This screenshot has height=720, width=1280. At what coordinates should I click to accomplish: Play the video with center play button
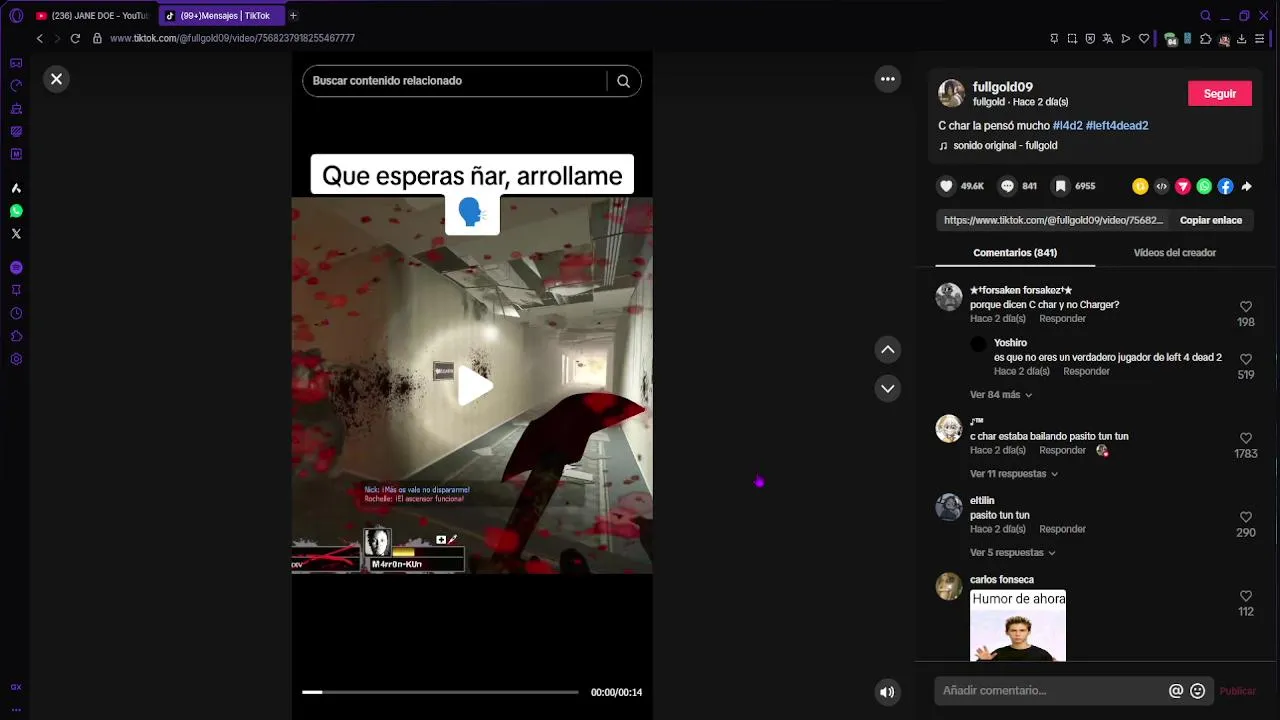pyautogui.click(x=473, y=386)
